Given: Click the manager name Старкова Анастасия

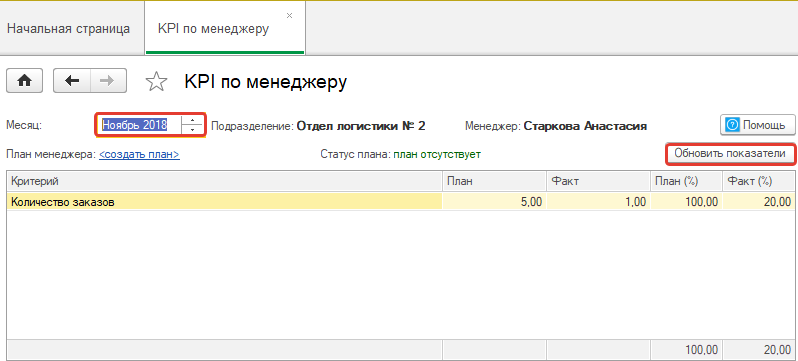Looking at the screenshot, I should click(x=585, y=126).
